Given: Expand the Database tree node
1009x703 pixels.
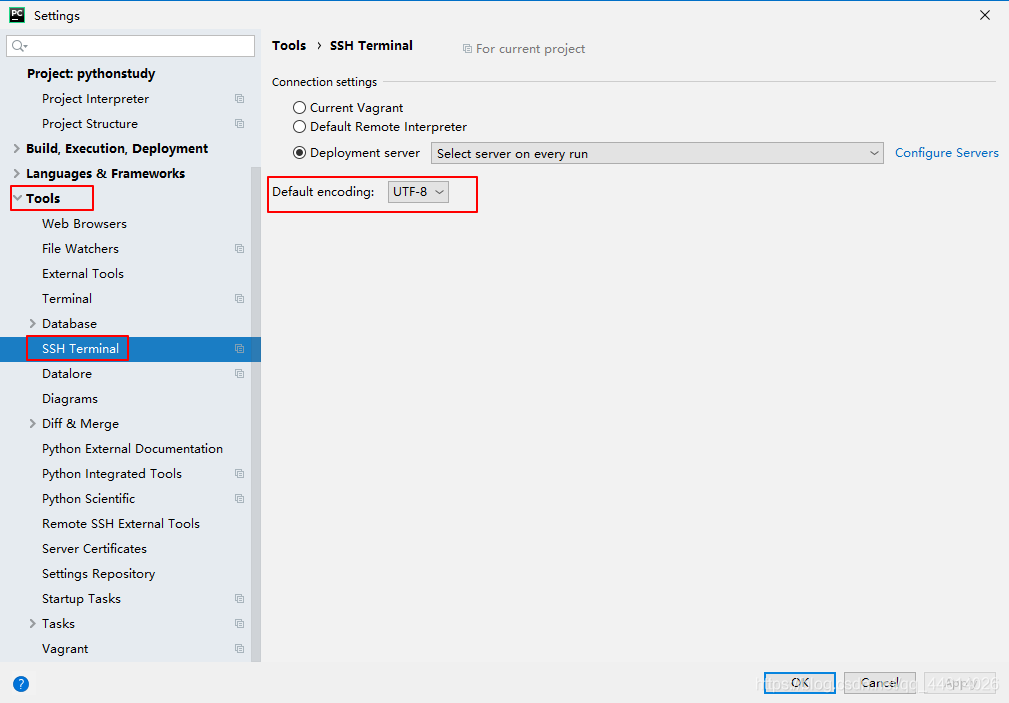Looking at the screenshot, I should (32, 324).
